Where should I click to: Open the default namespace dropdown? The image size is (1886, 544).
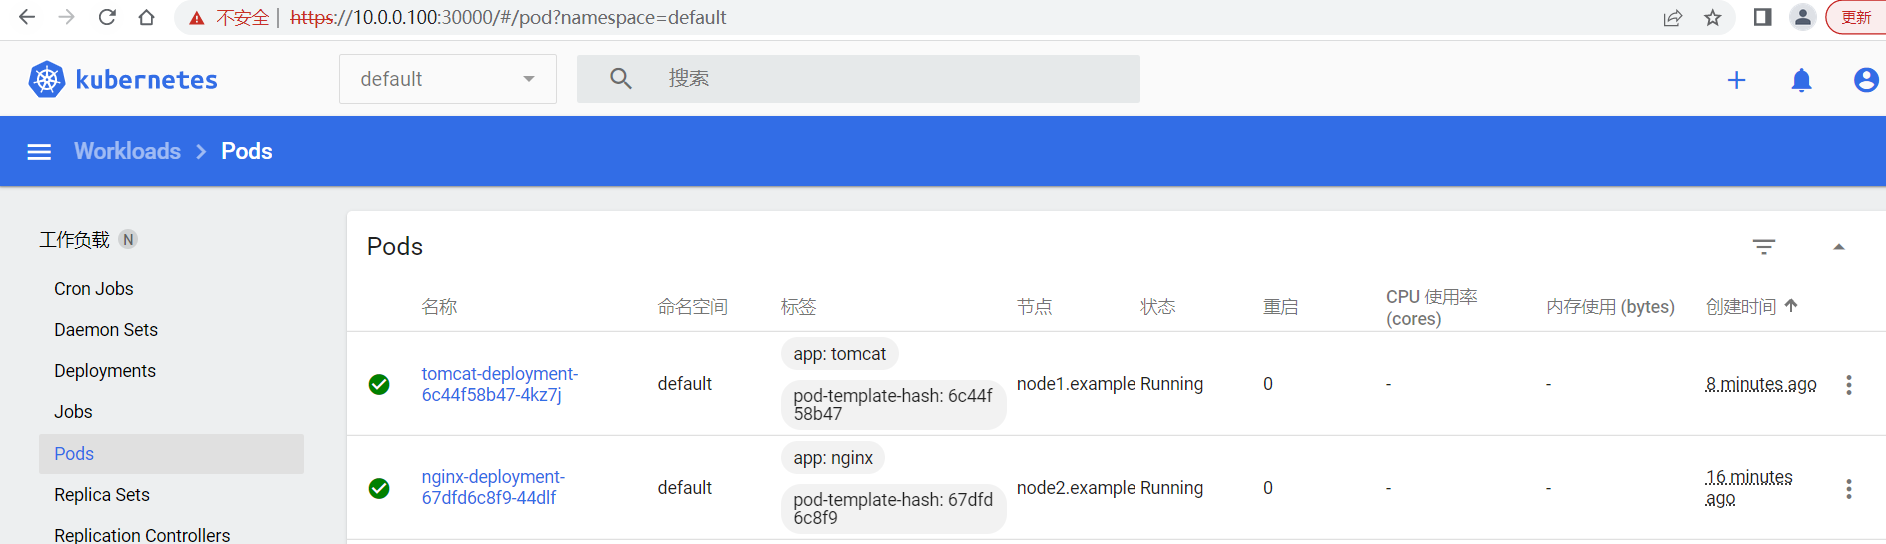tap(448, 79)
